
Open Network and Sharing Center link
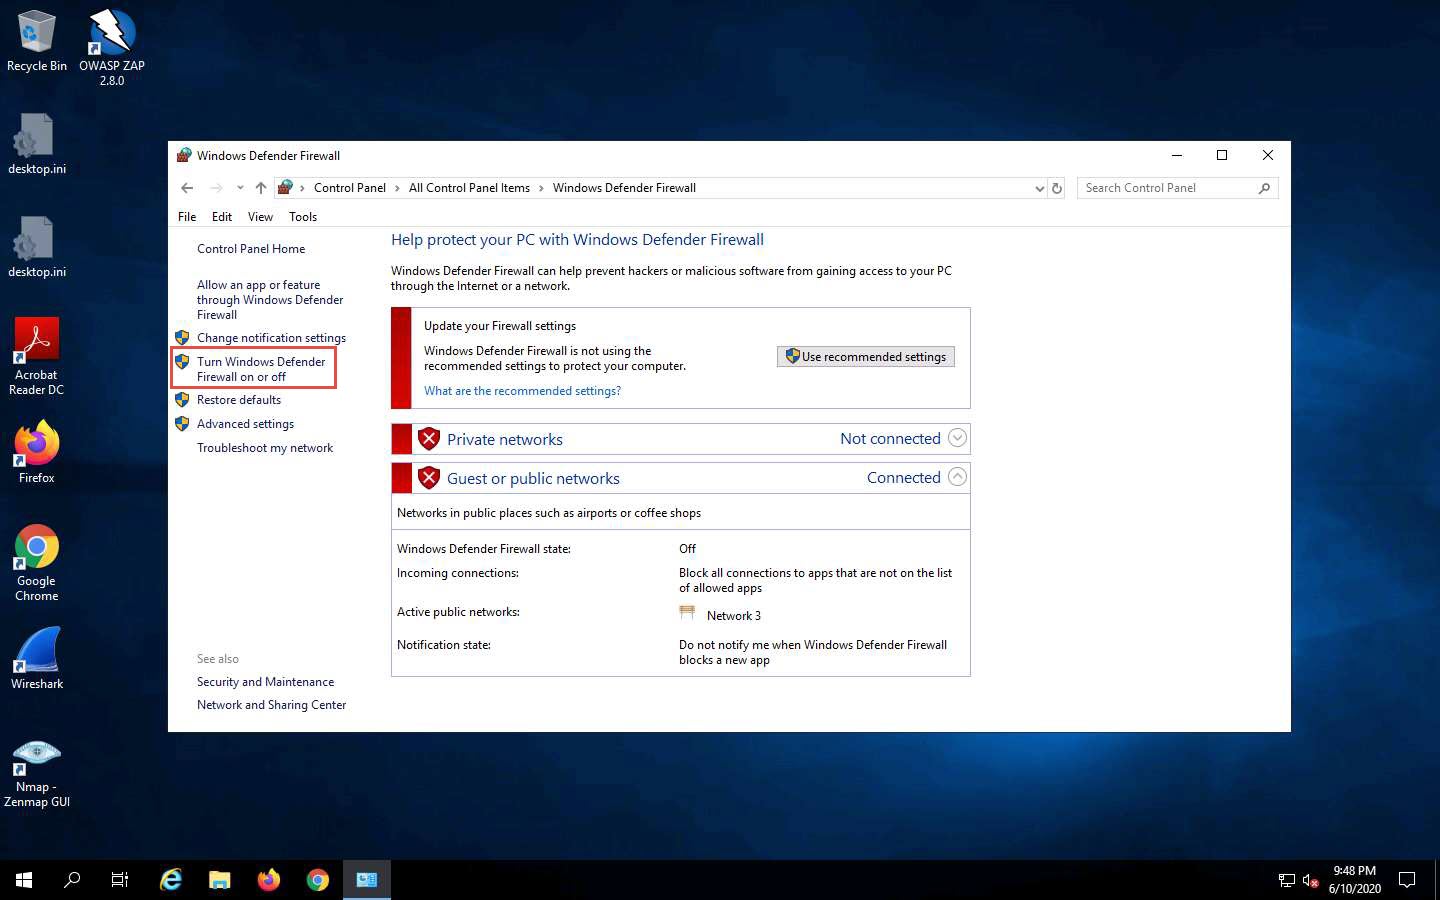coord(271,705)
